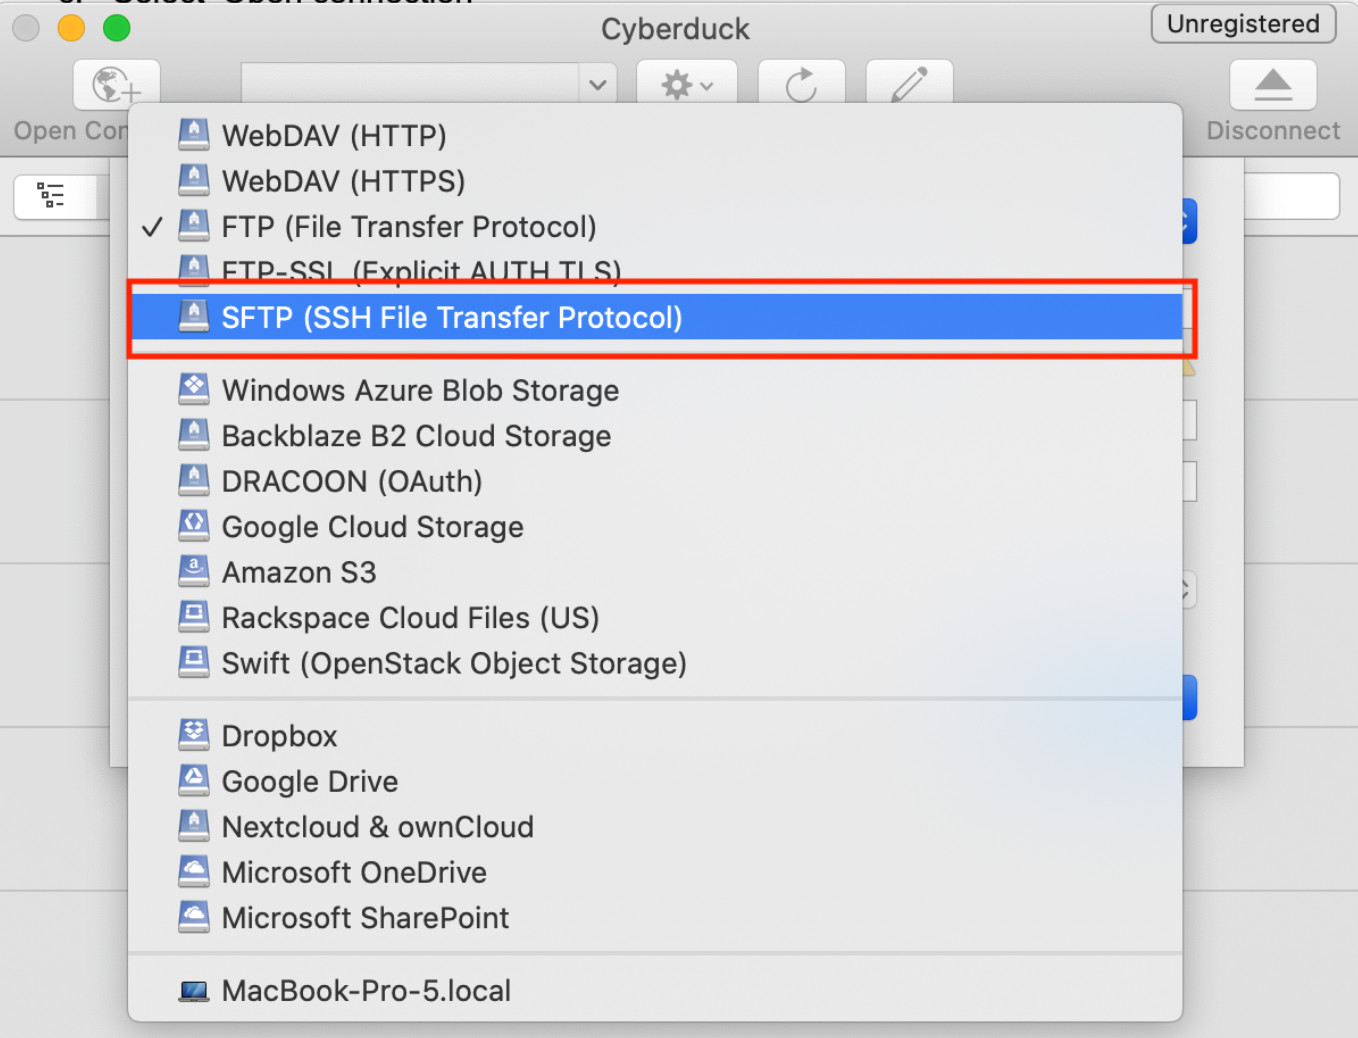Click the Disconnect eject icon
Viewport: 1358px width, 1038px height.
coord(1272,85)
